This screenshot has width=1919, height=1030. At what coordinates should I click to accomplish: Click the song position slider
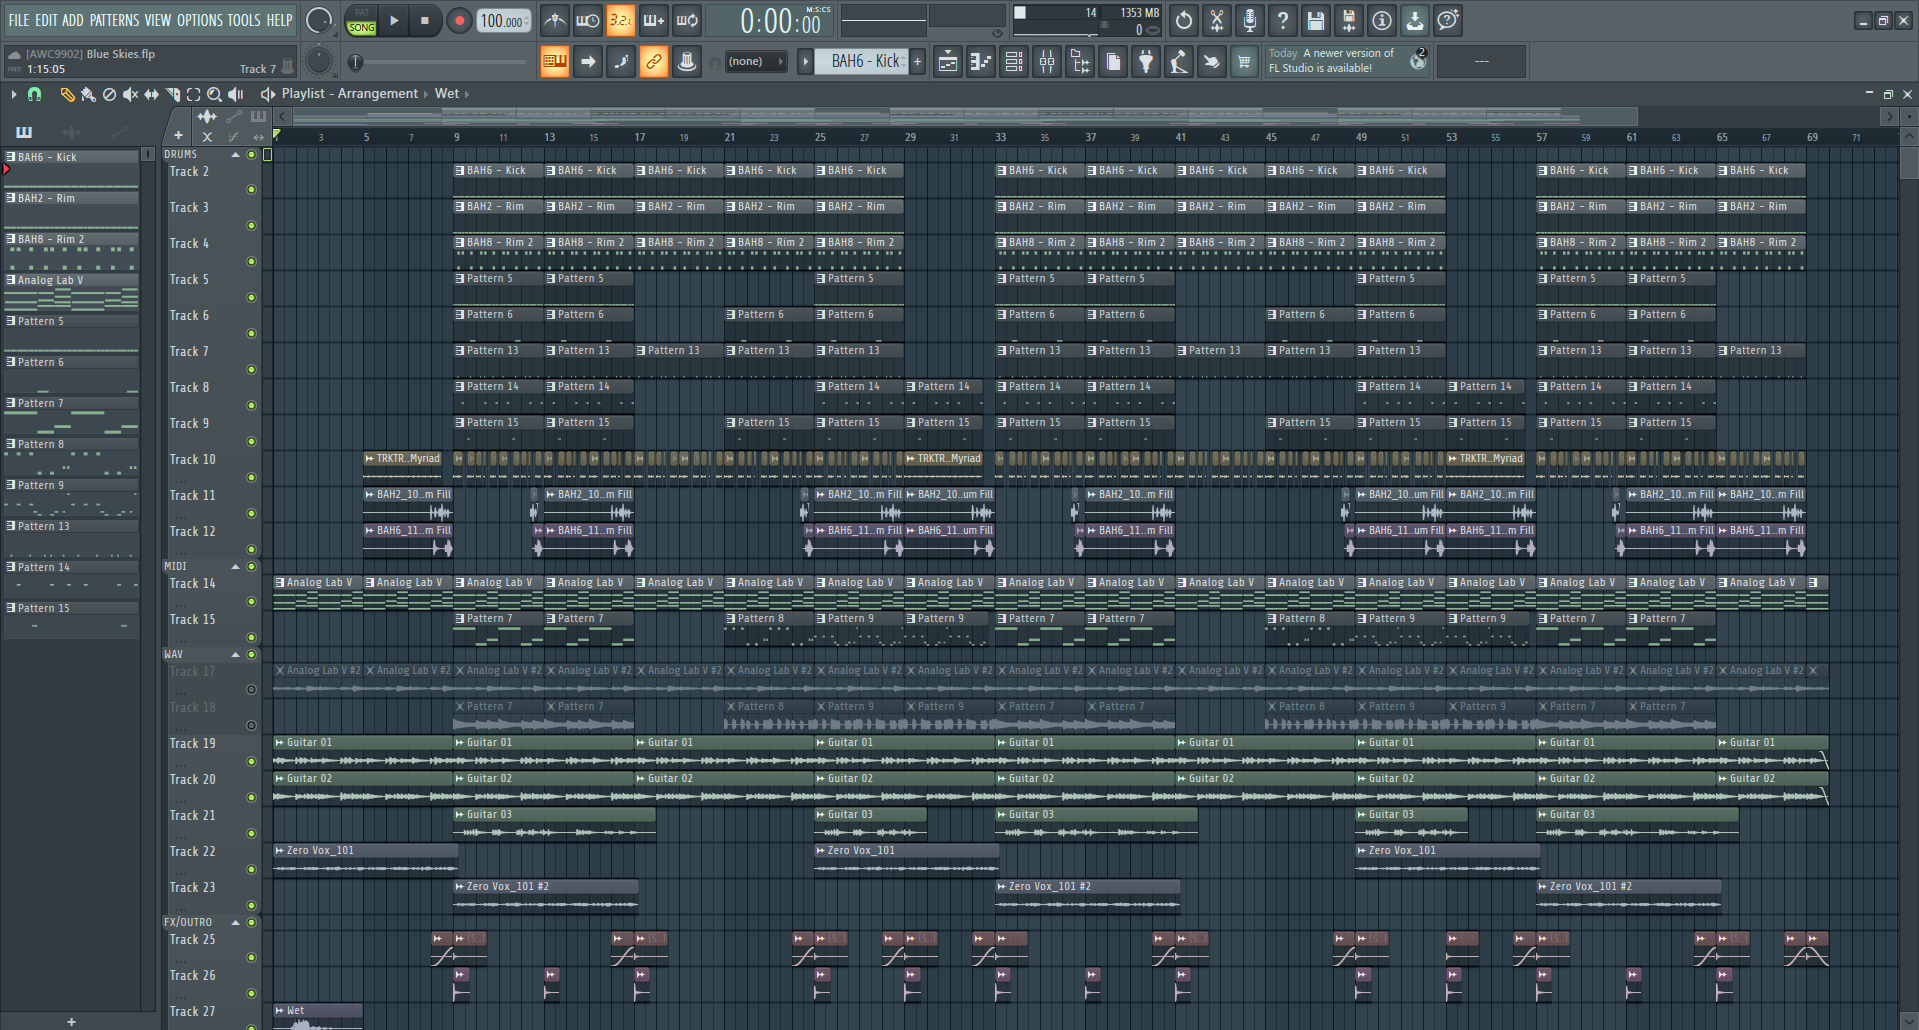(x=441, y=62)
